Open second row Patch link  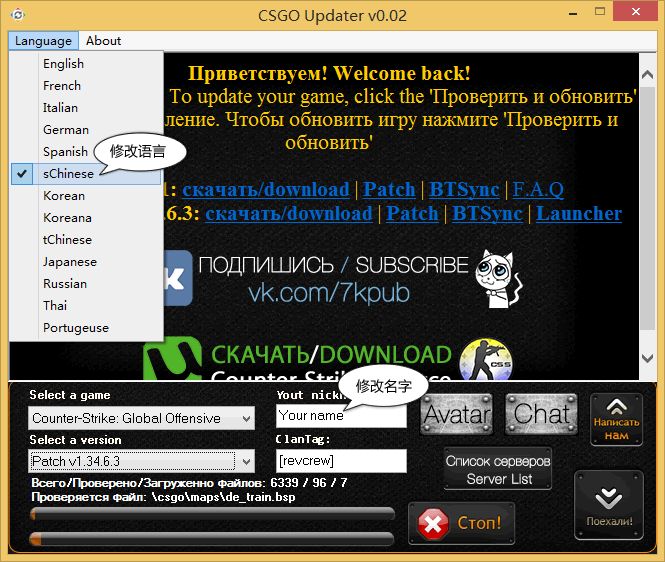pyautogui.click(x=412, y=213)
